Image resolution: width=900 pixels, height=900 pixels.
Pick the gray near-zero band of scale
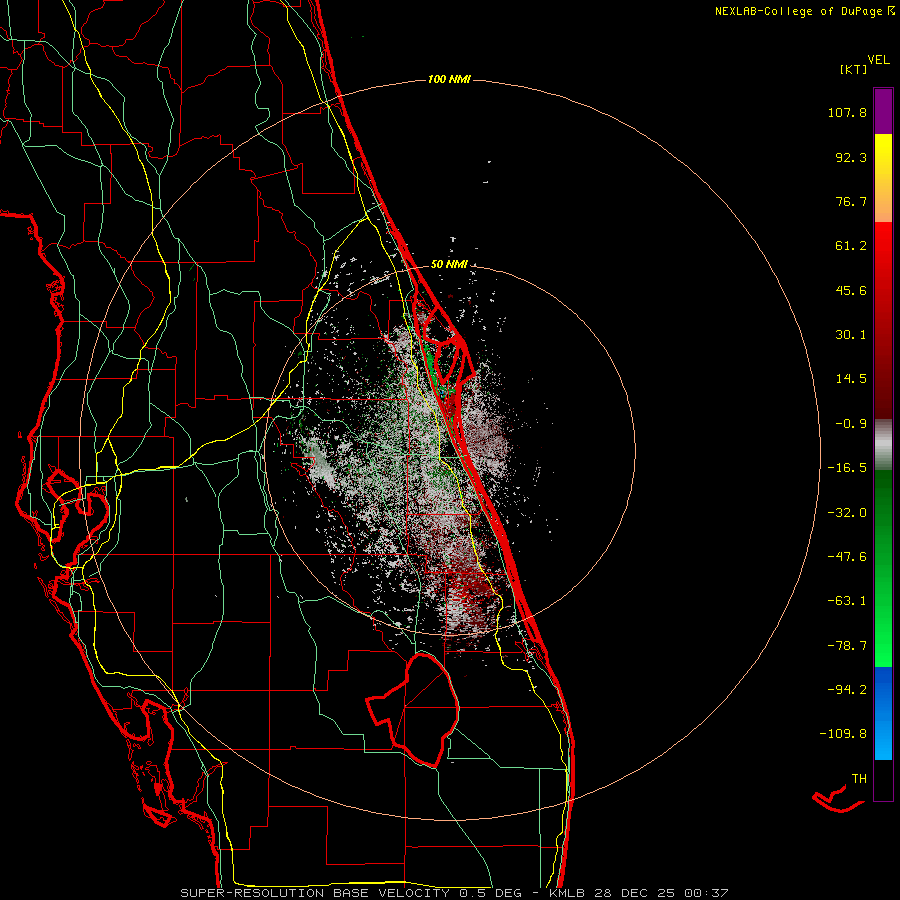point(883,443)
